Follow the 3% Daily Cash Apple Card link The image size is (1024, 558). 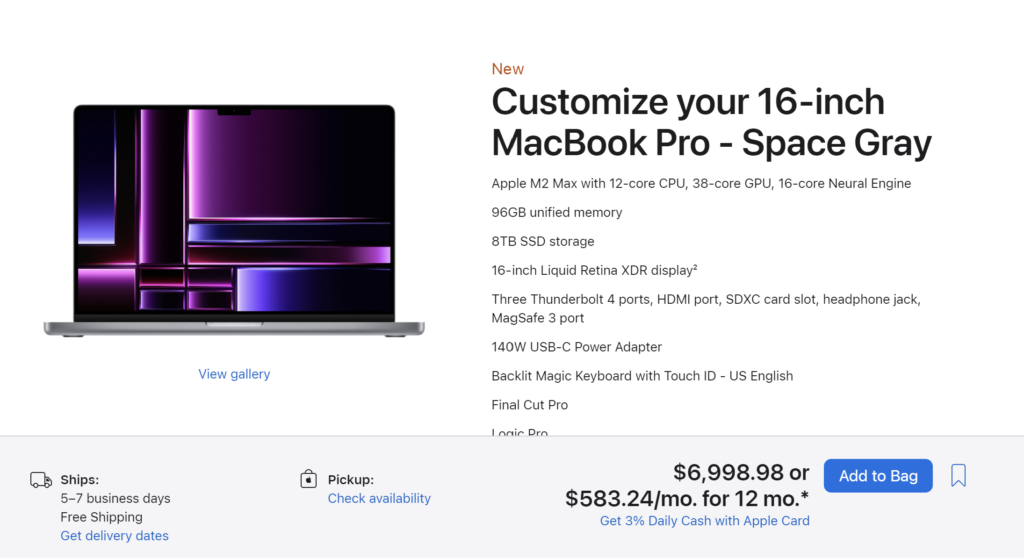tap(704, 521)
